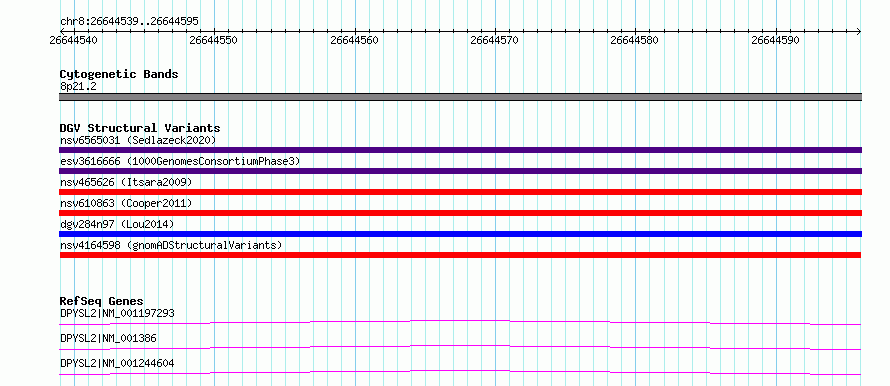
Task: Click the Cytogenetic Bands track heading
Action: pyautogui.click(x=119, y=74)
